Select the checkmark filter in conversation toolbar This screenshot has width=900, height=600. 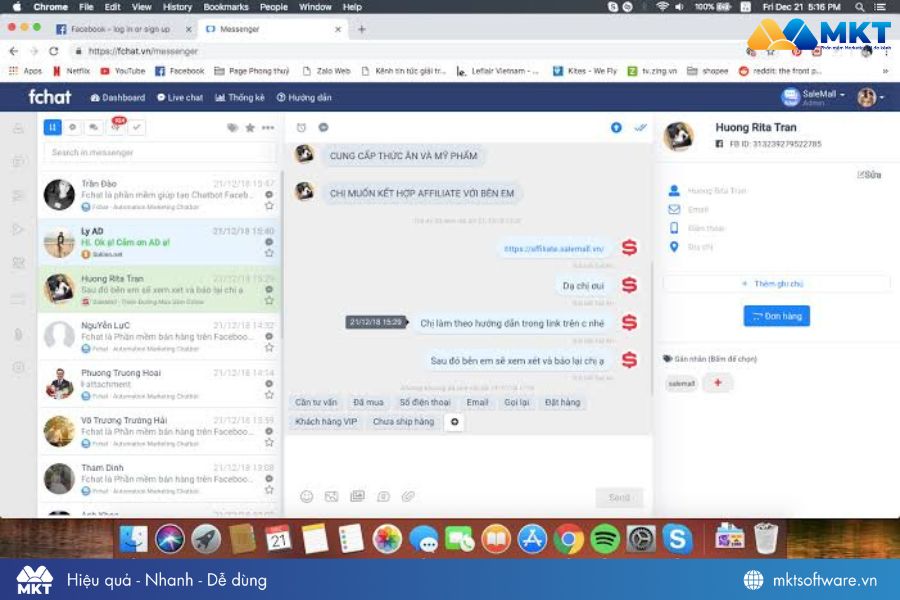(136, 127)
